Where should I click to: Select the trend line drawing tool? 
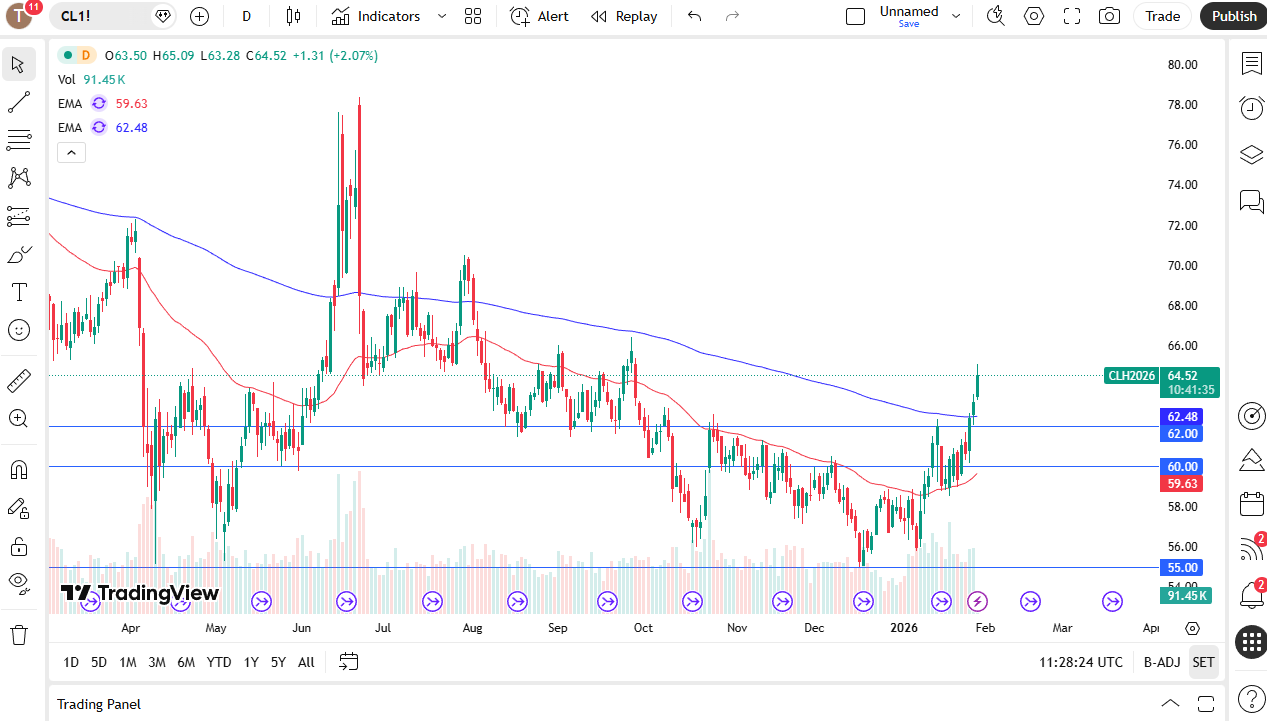[x=18, y=102]
